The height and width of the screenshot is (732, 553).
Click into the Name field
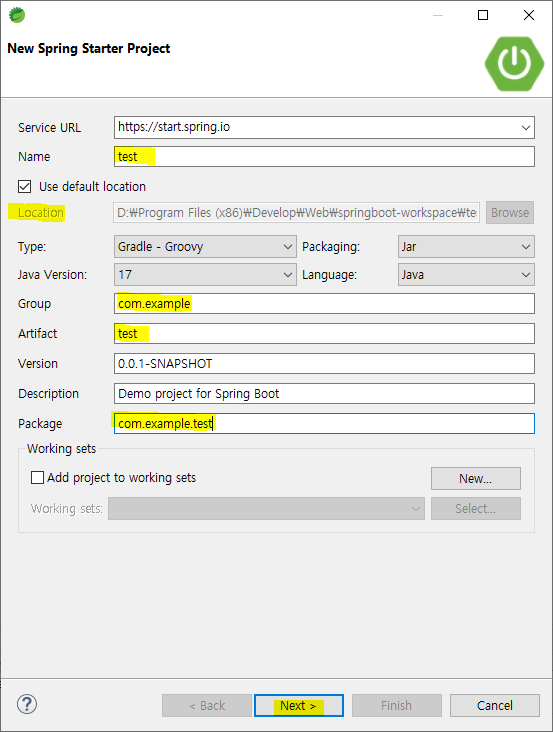pyautogui.click(x=324, y=156)
